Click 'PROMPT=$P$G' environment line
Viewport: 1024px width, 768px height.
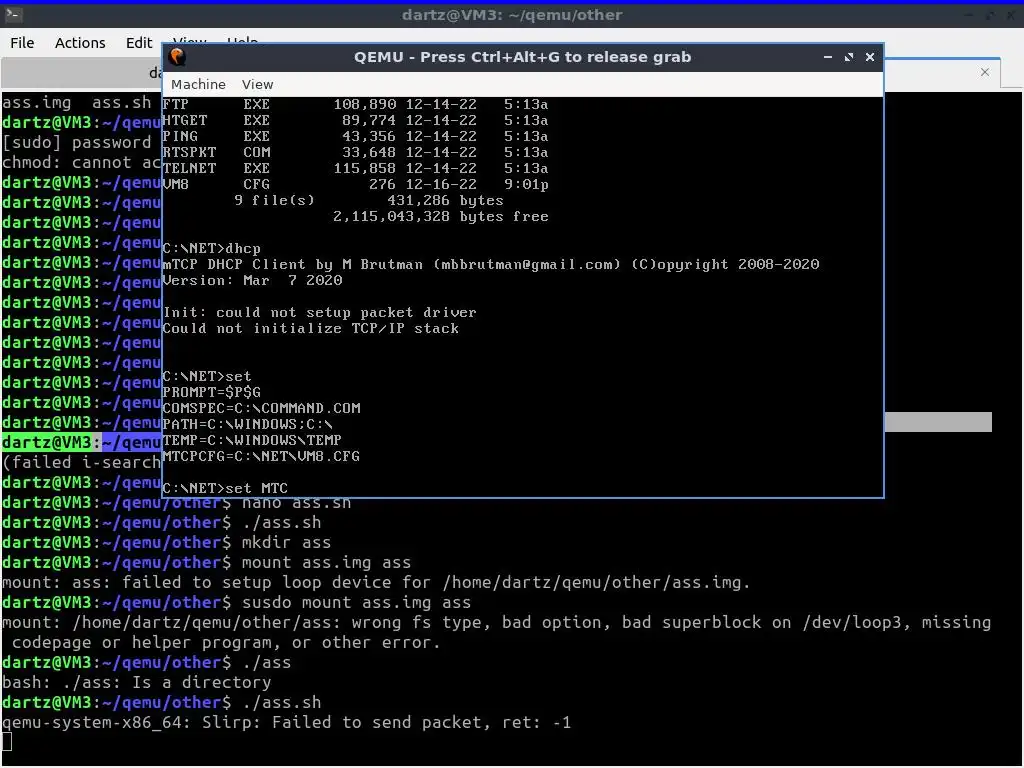tap(212, 392)
